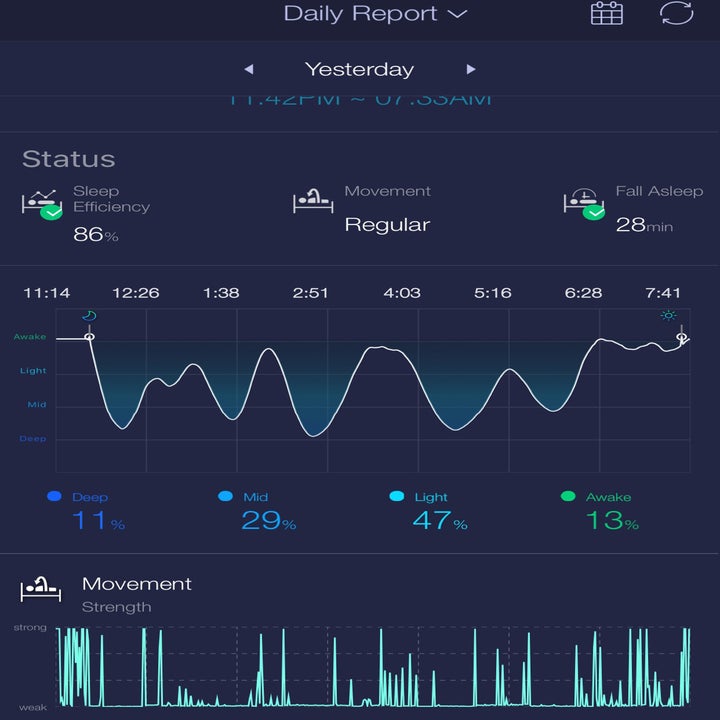Tap the Movement Strength bed icon
Image resolution: width=720 pixels, height=720 pixels.
[x=42, y=590]
